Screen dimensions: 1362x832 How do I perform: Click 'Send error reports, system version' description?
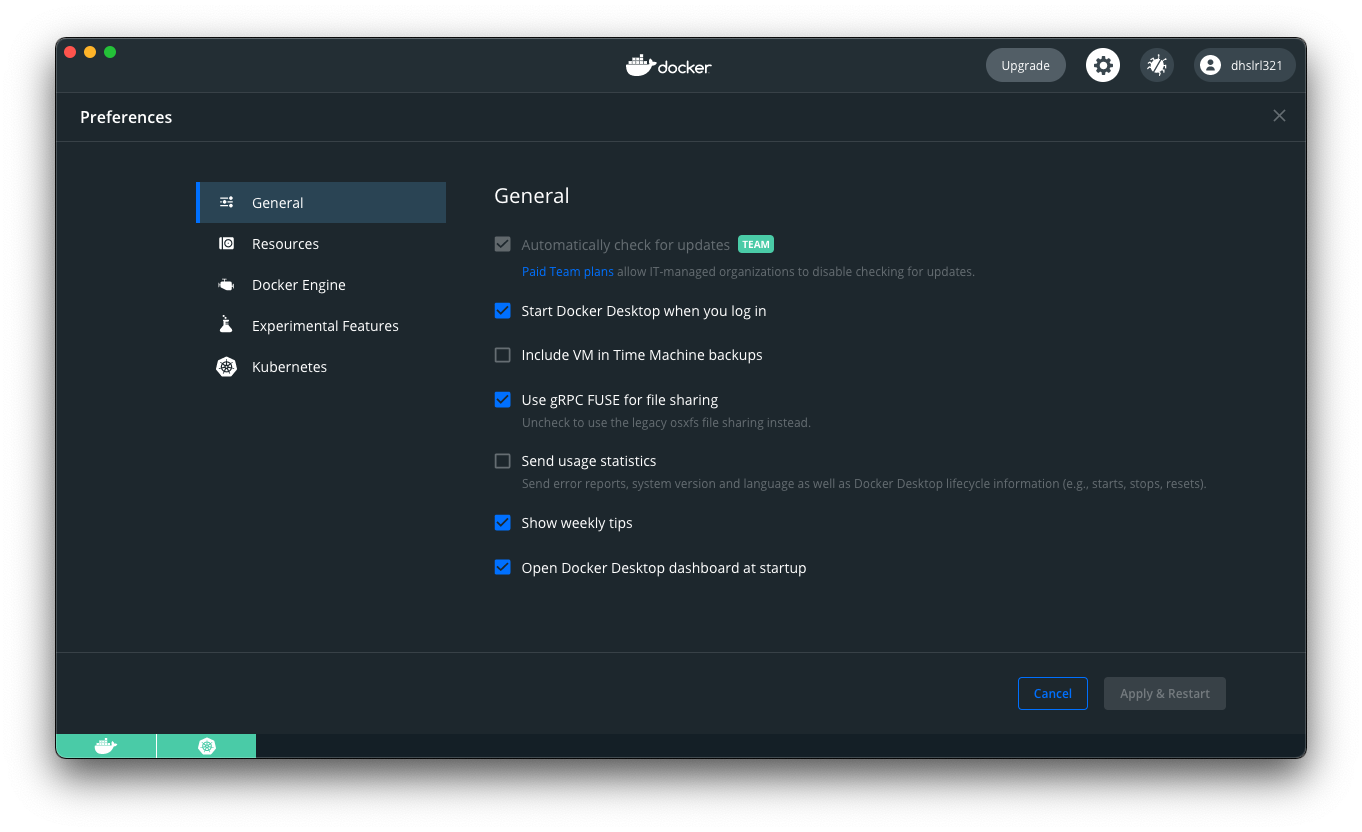click(864, 484)
